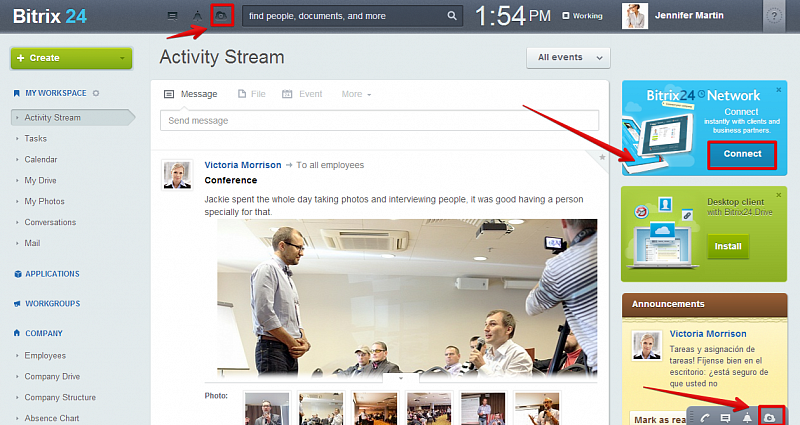The width and height of the screenshot is (800, 425).
Task: Click the phone call icon in bottom bar
Action: tap(705, 418)
